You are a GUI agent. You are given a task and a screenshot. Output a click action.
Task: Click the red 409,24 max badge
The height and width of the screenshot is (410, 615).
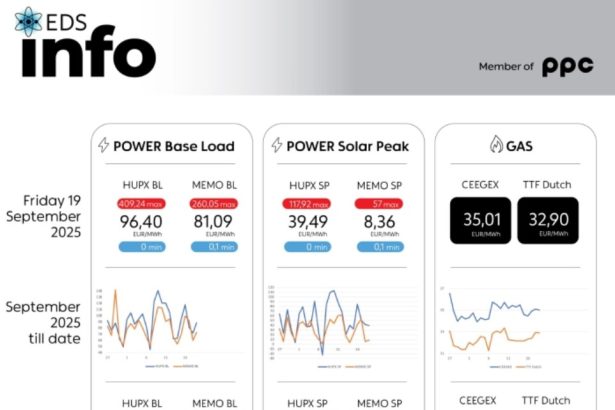(x=141, y=204)
